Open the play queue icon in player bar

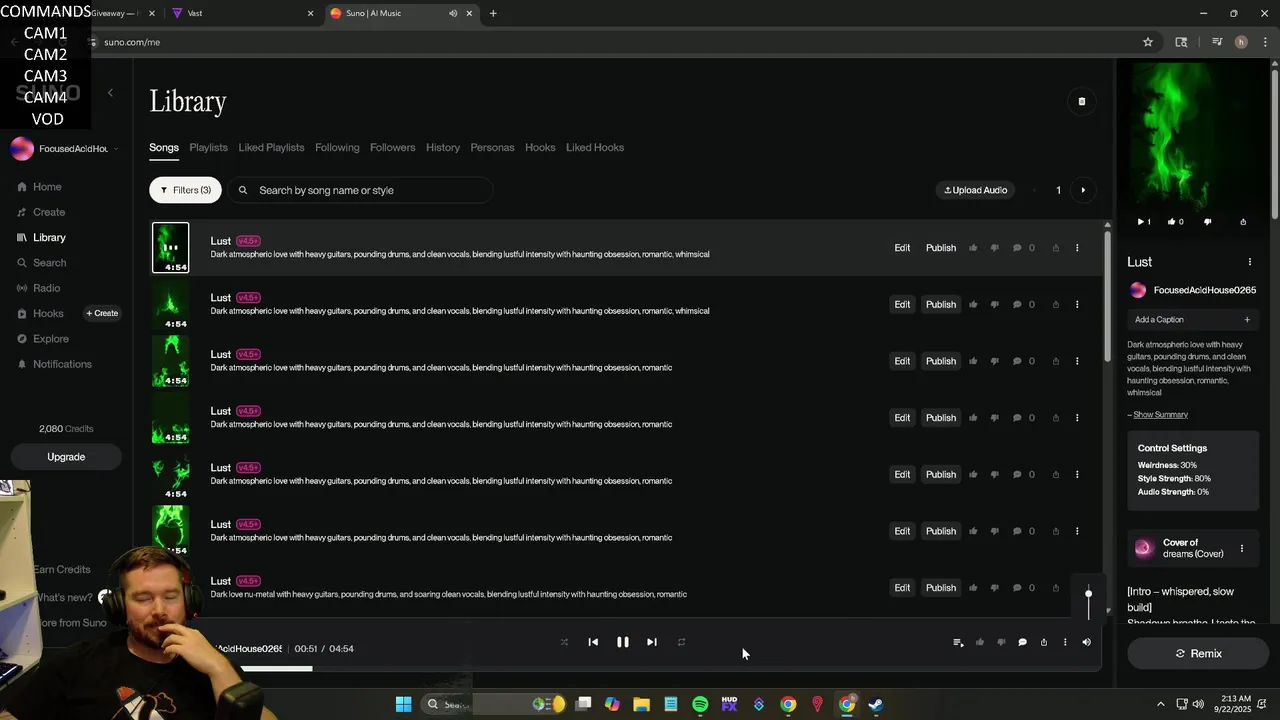(958, 642)
